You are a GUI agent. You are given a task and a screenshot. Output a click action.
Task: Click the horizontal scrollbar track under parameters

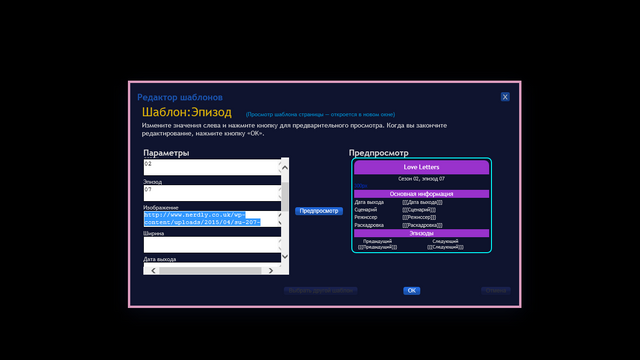[x=210, y=271]
